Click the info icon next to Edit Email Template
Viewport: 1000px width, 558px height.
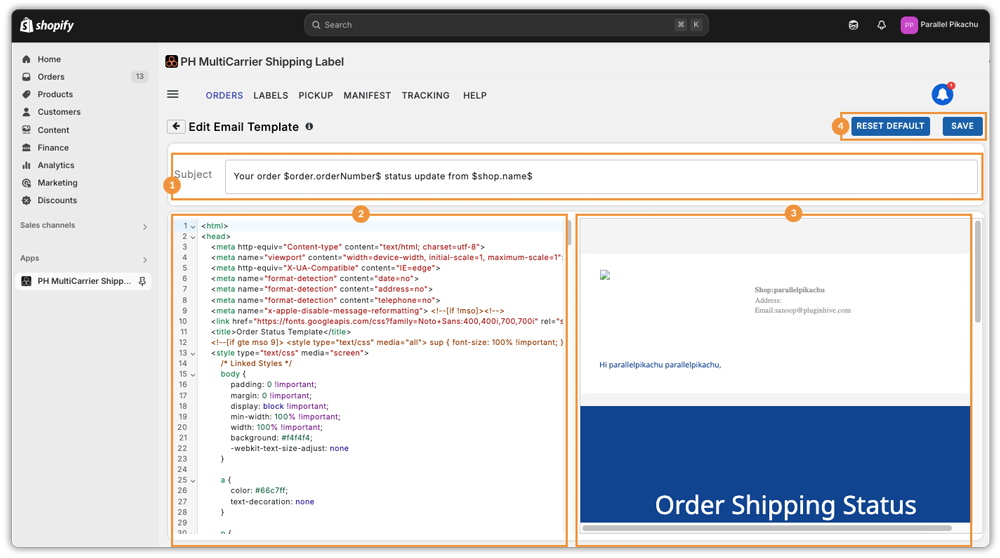click(309, 126)
